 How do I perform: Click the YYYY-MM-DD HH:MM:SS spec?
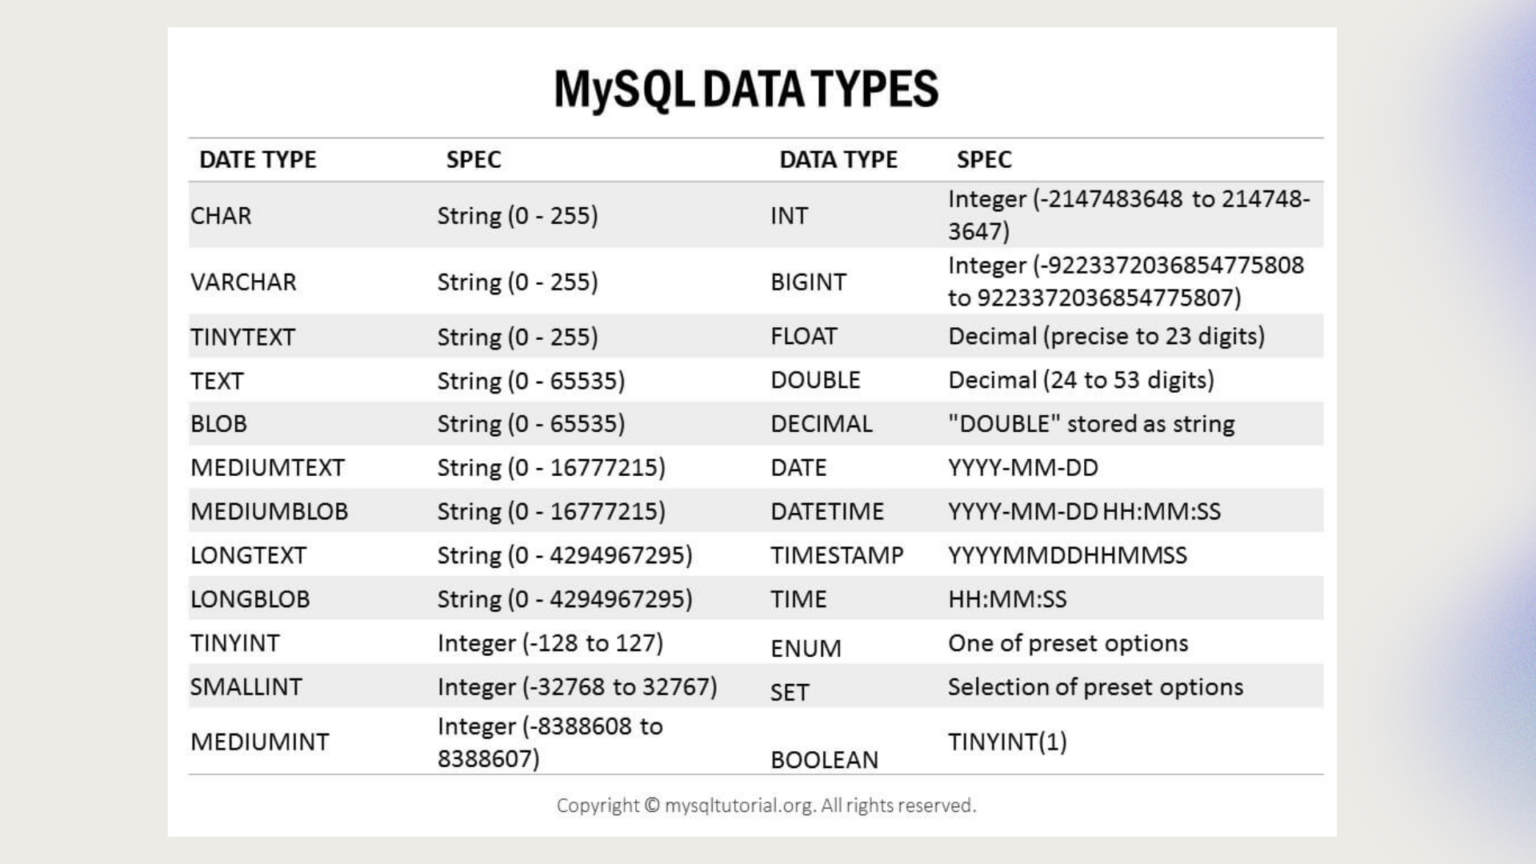click(1084, 512)
